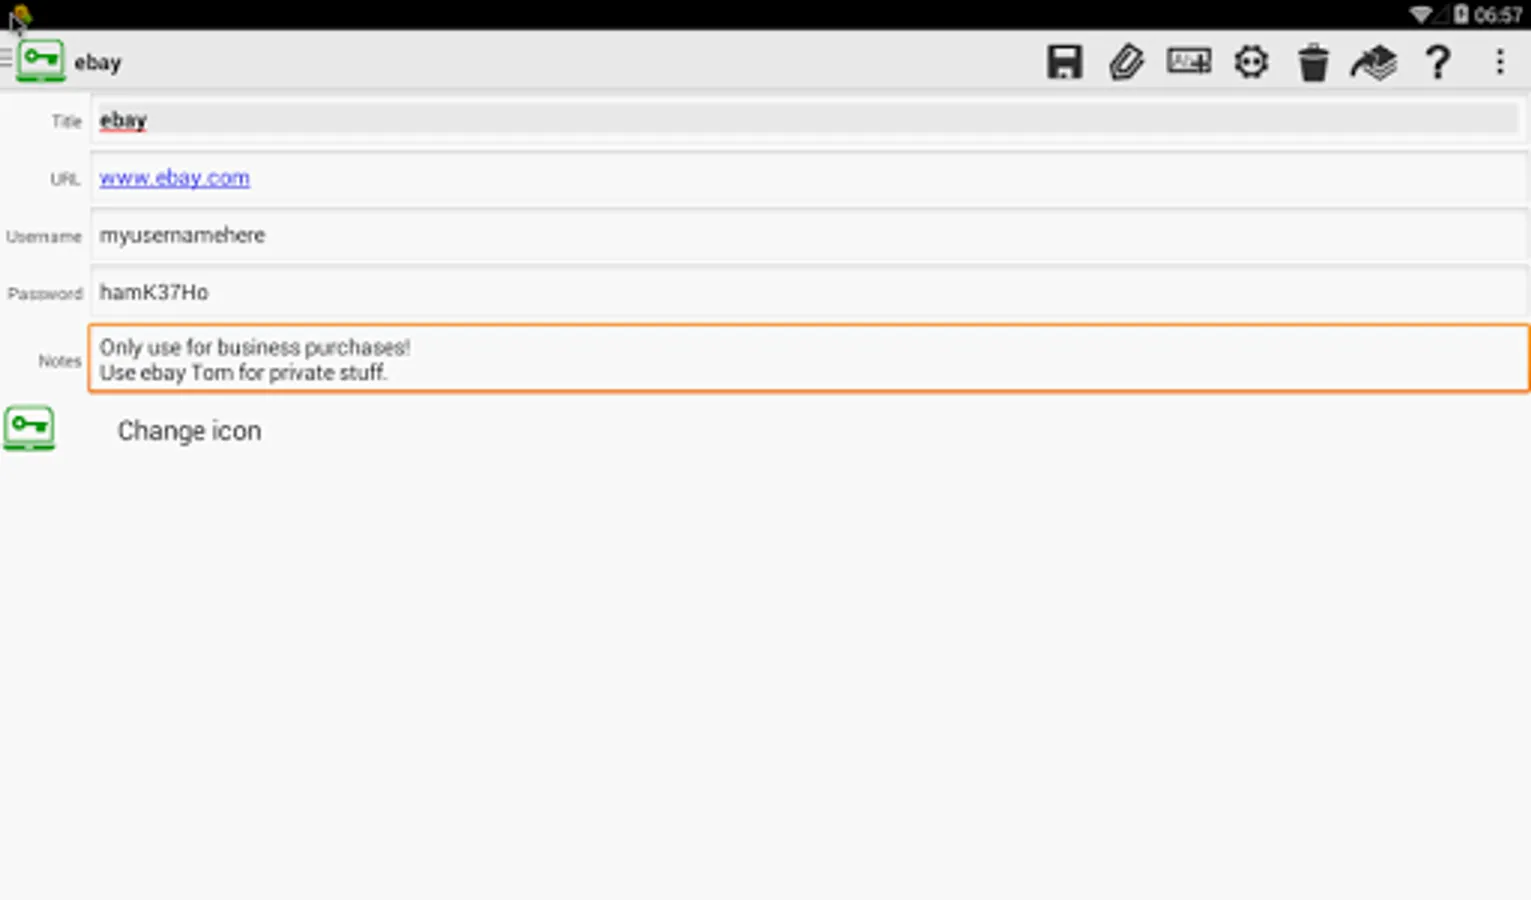The image size is (1531, 900).
Task: Focus the Username field myusernamehere
Action: [x=809, y=235]
